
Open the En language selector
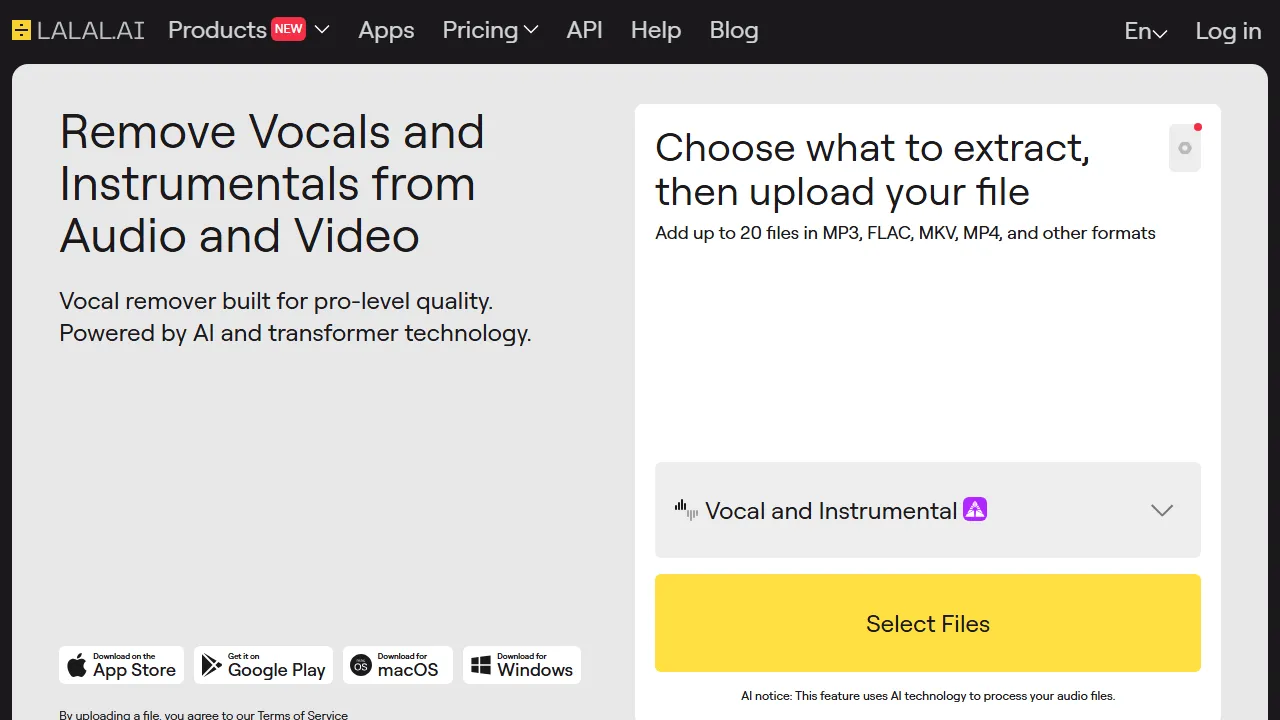1146,31
